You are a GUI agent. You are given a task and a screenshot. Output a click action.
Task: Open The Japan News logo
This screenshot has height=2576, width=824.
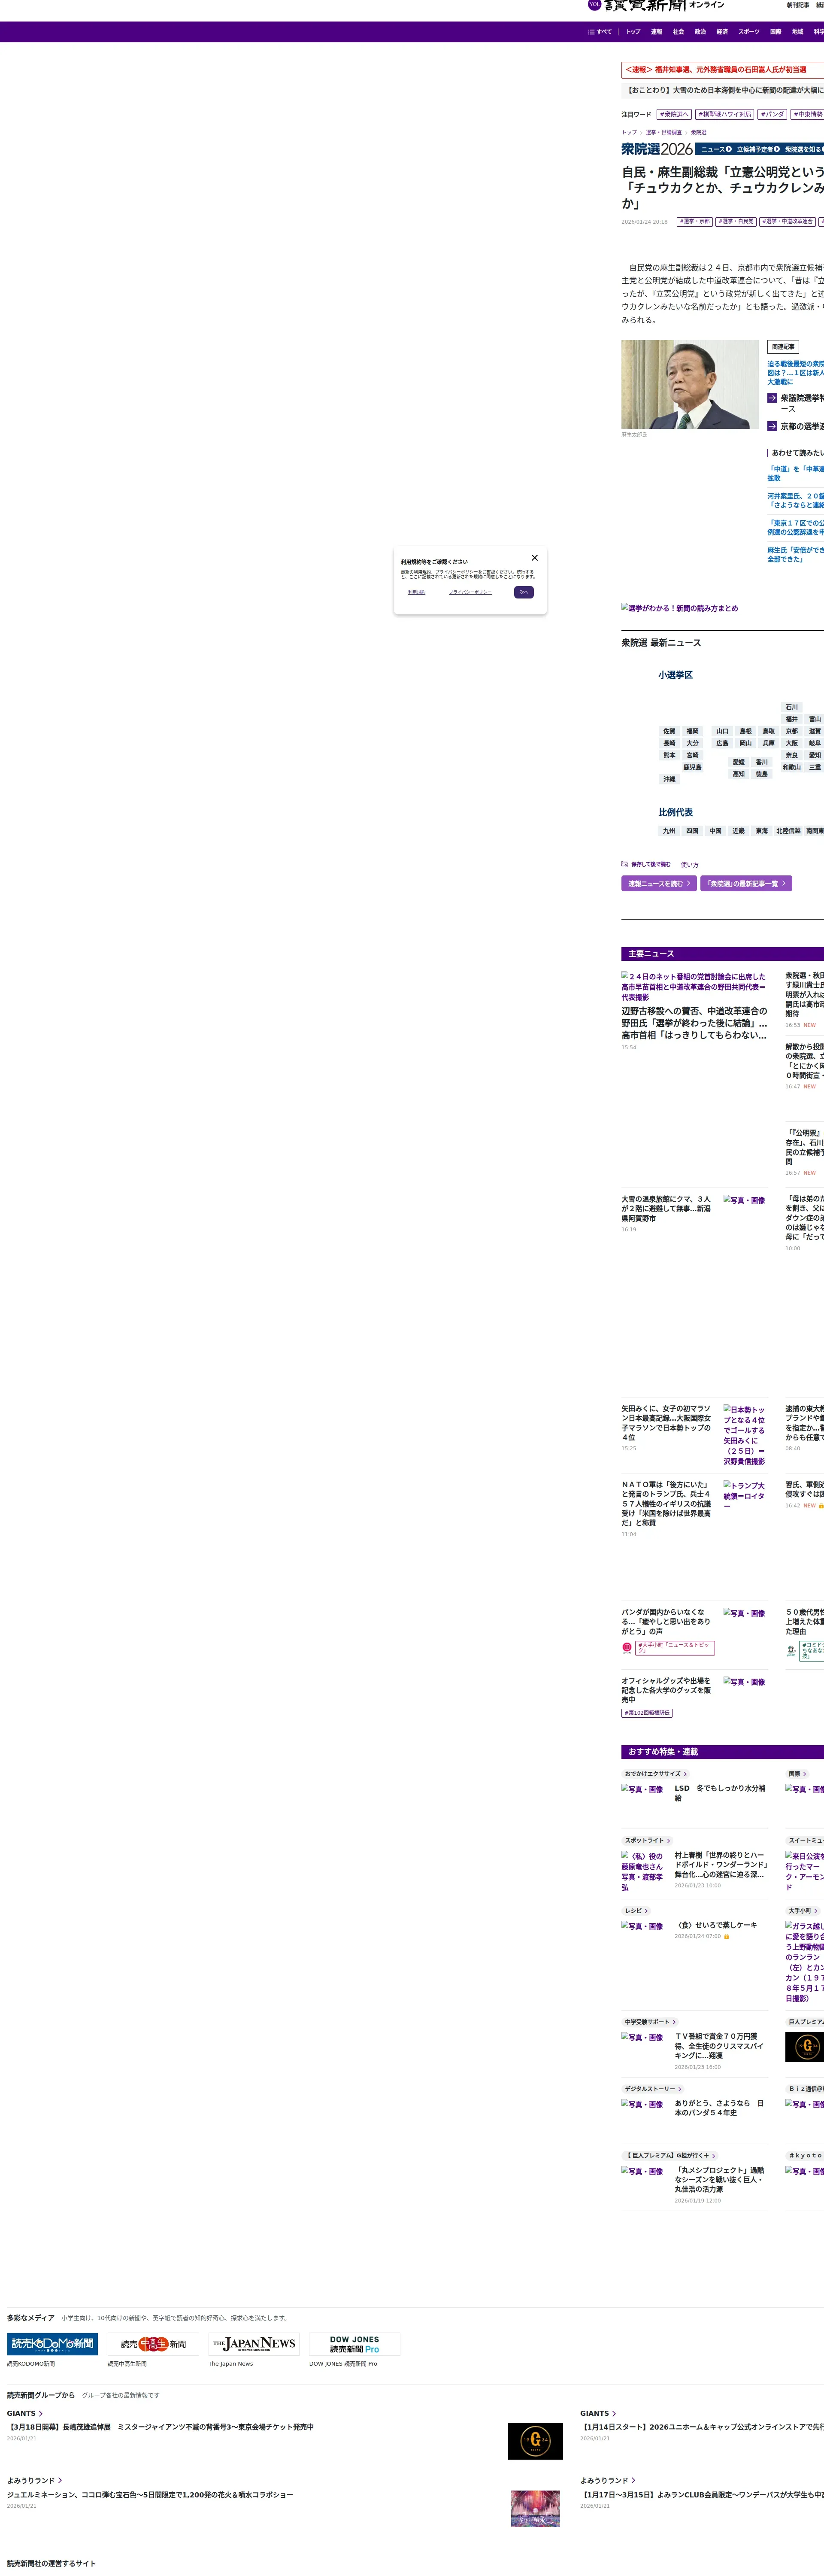[x=254, y=2344]
